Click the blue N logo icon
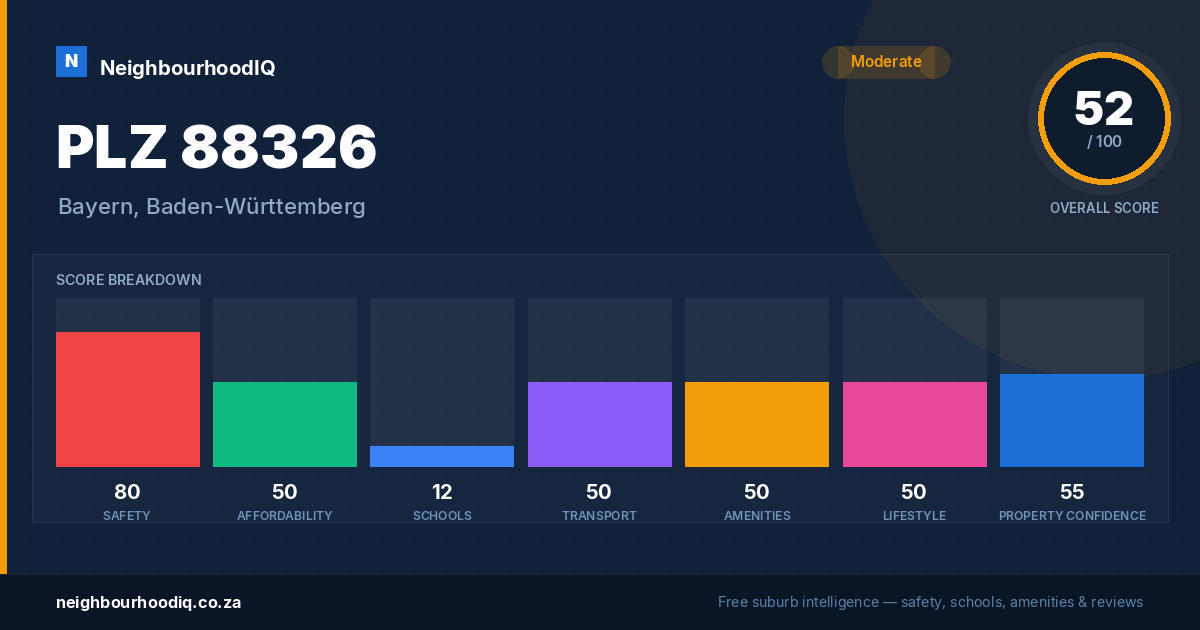The width and height of the screenshot is (1200, 630). 71,61
